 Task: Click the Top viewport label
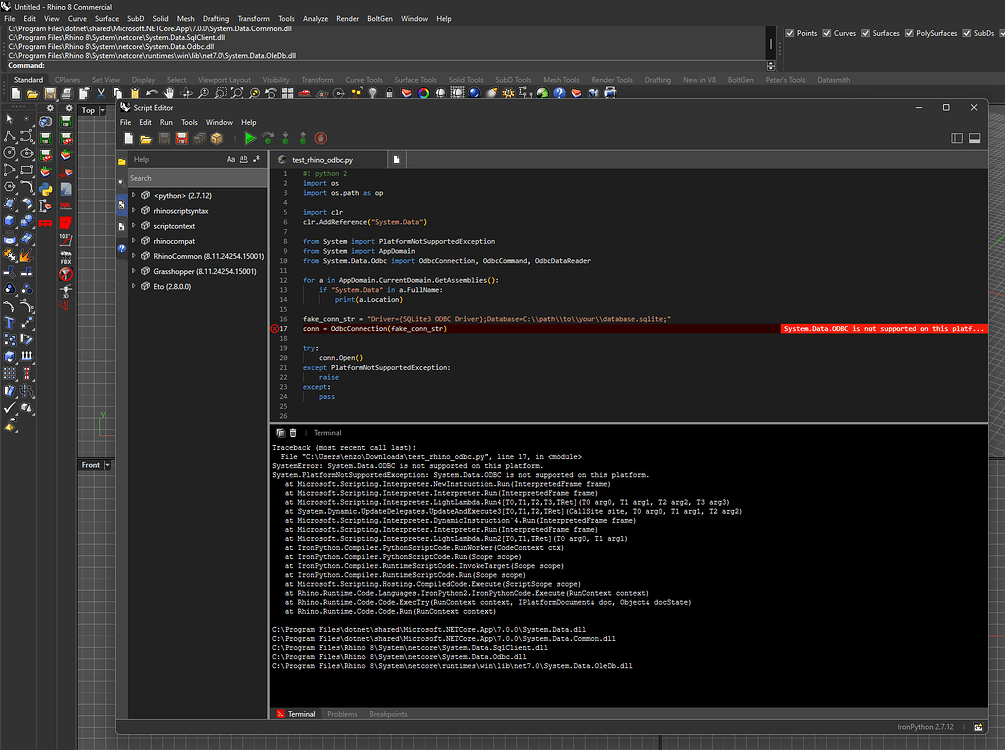[x=89, y=110]
